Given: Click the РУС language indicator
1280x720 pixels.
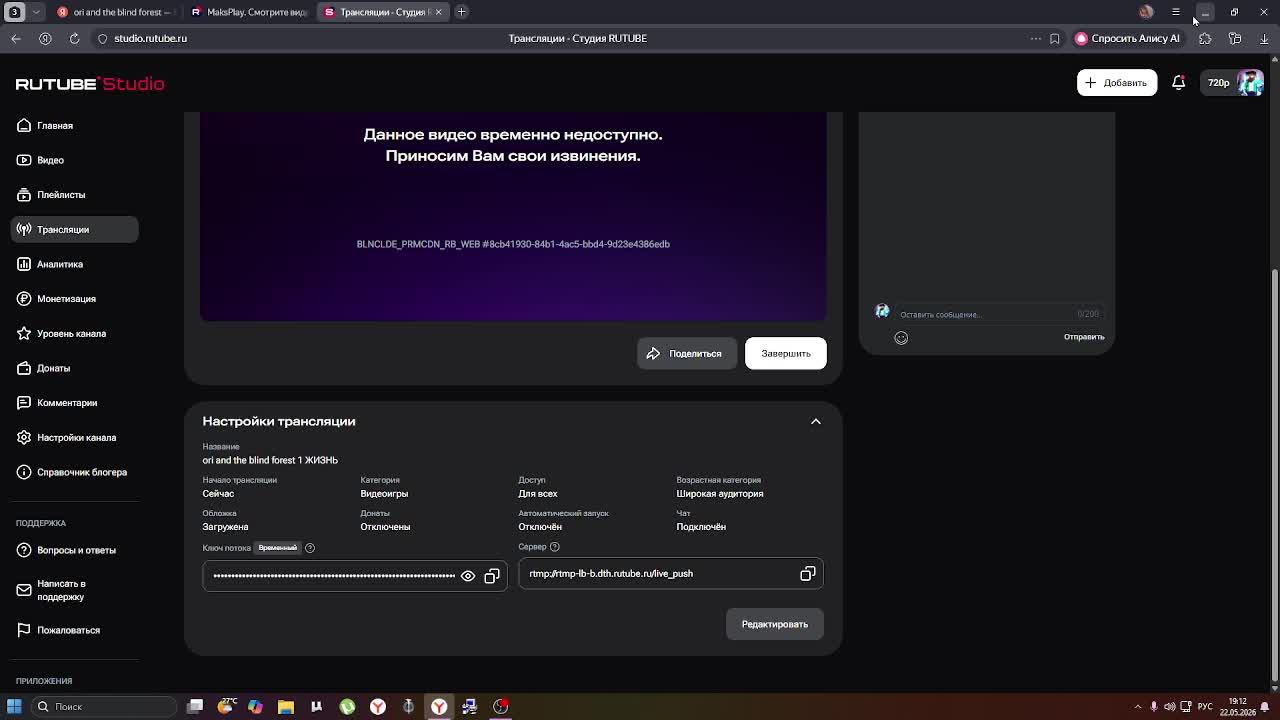Looking at the screenshot, I should 1206,707.
